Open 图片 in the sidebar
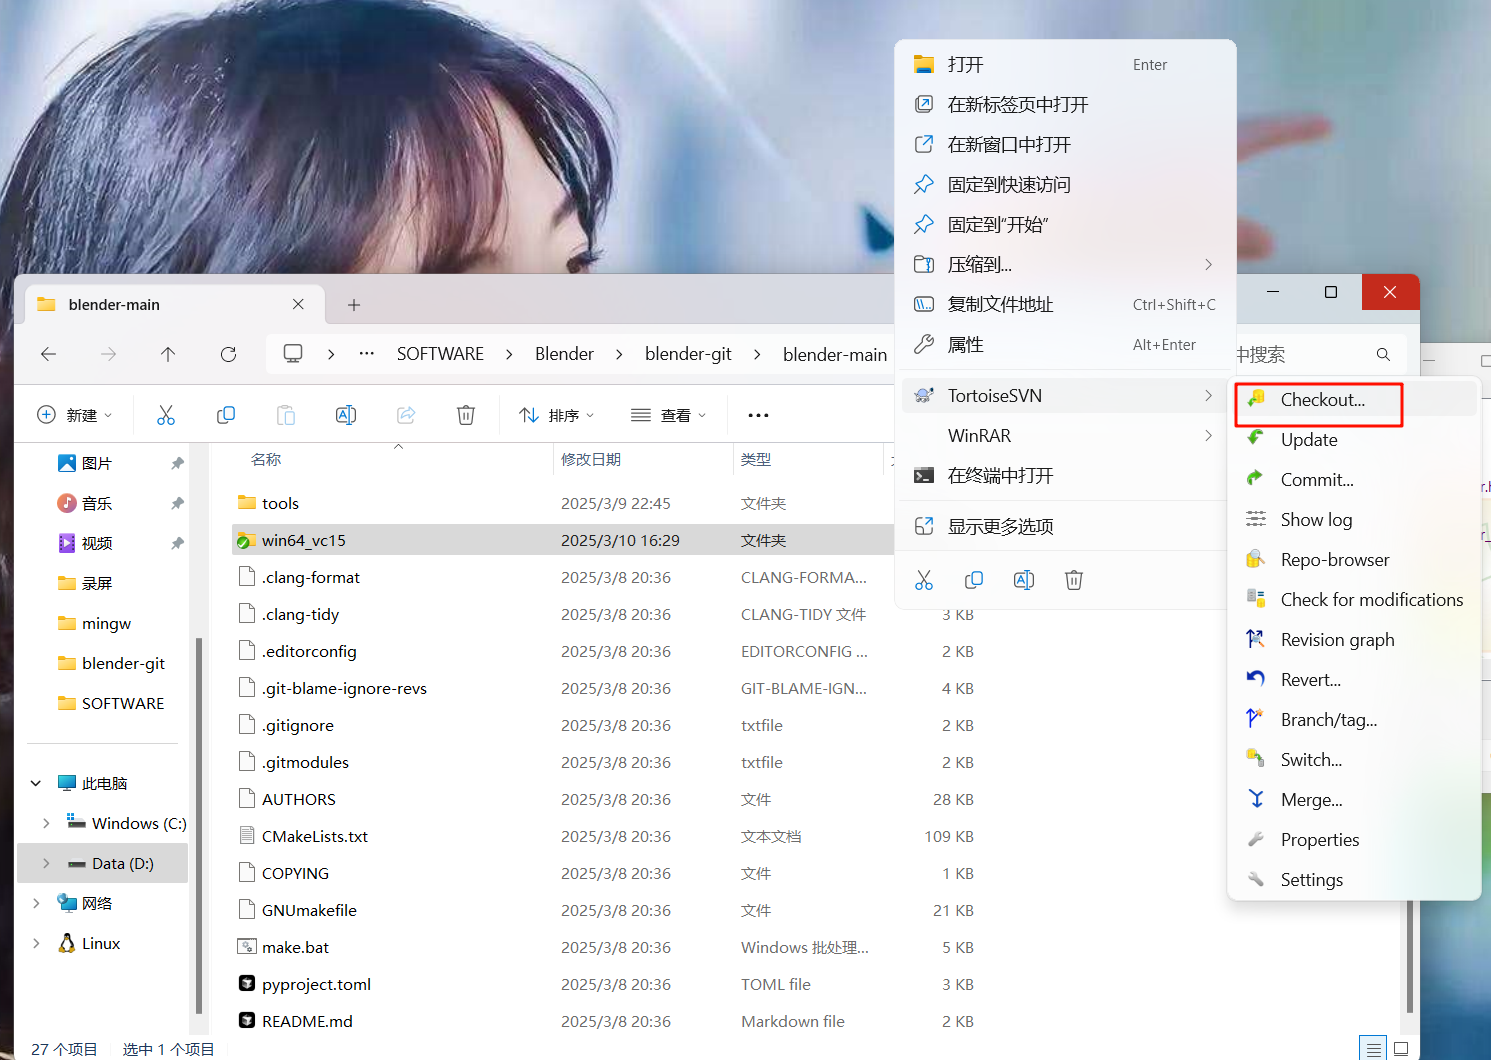 tap(96, 463)
